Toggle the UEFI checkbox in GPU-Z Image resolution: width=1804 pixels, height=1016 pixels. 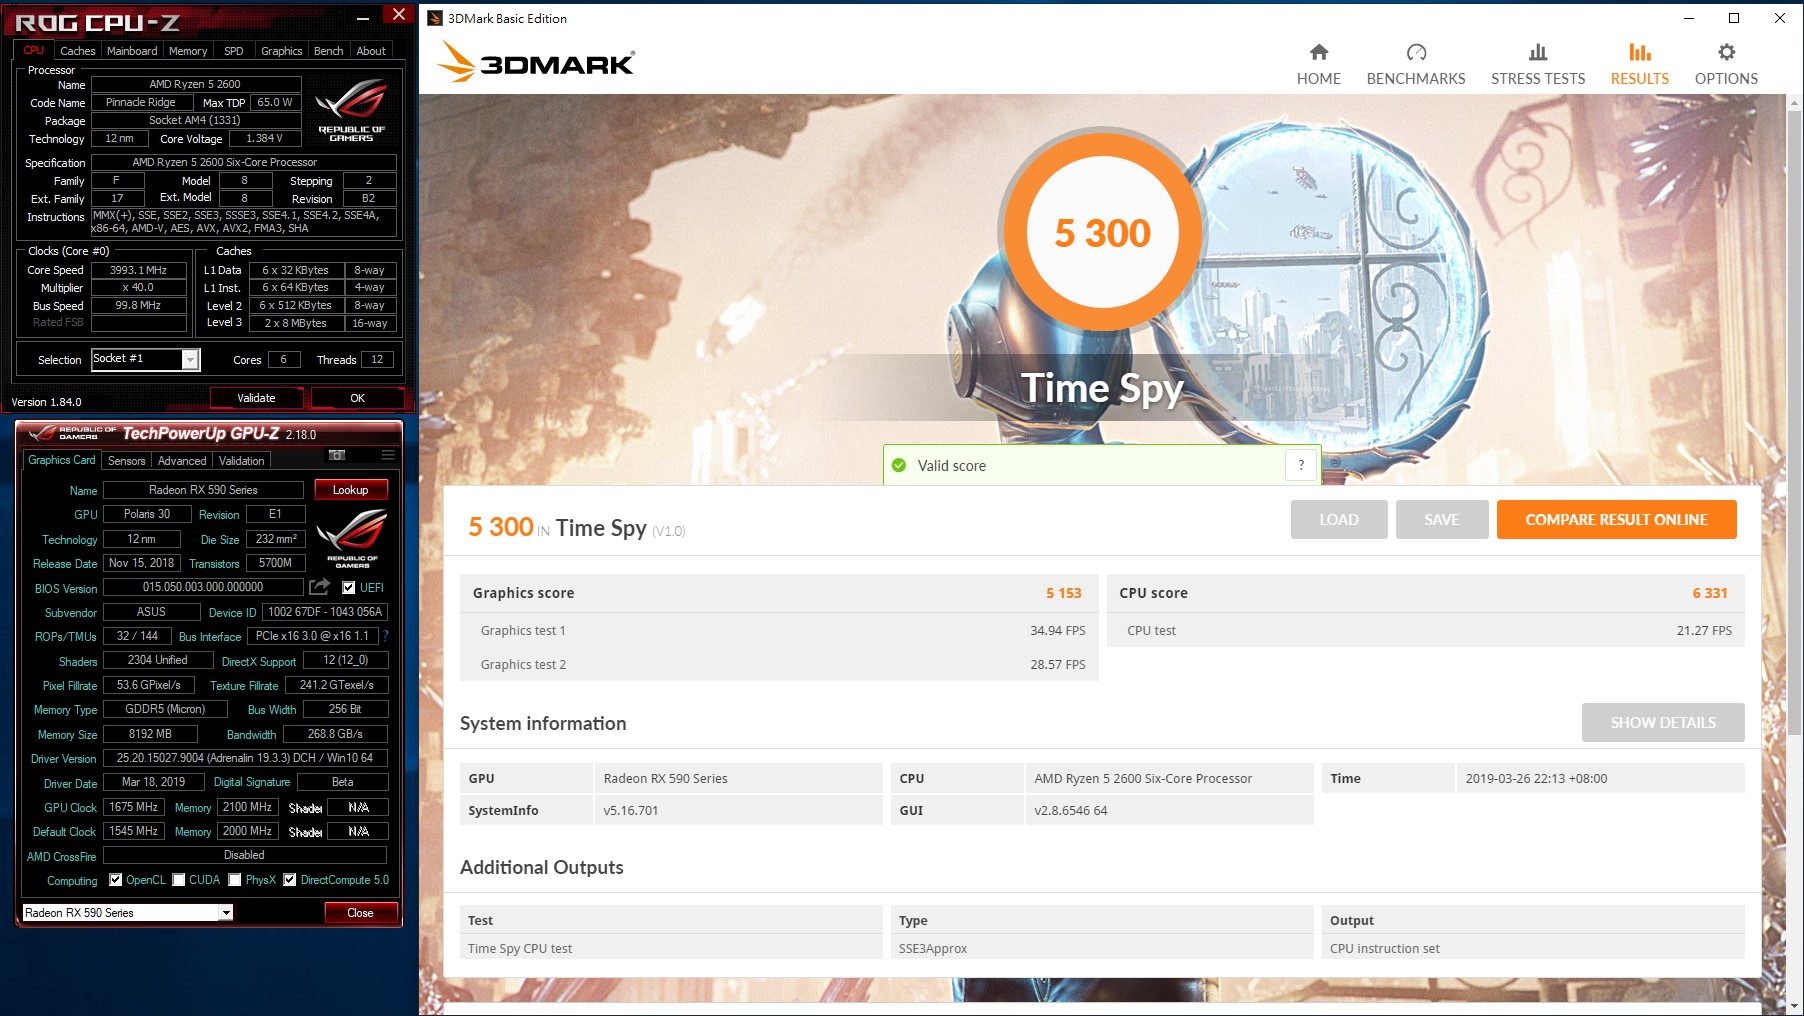pyautogui.click(x=348, y=588)
